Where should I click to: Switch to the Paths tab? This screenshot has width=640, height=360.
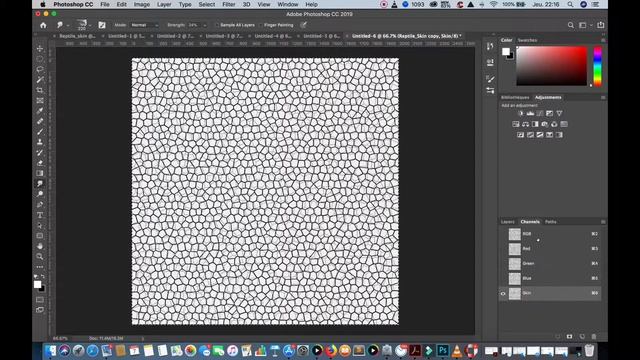pyautogui.click(x=551, y=222)
